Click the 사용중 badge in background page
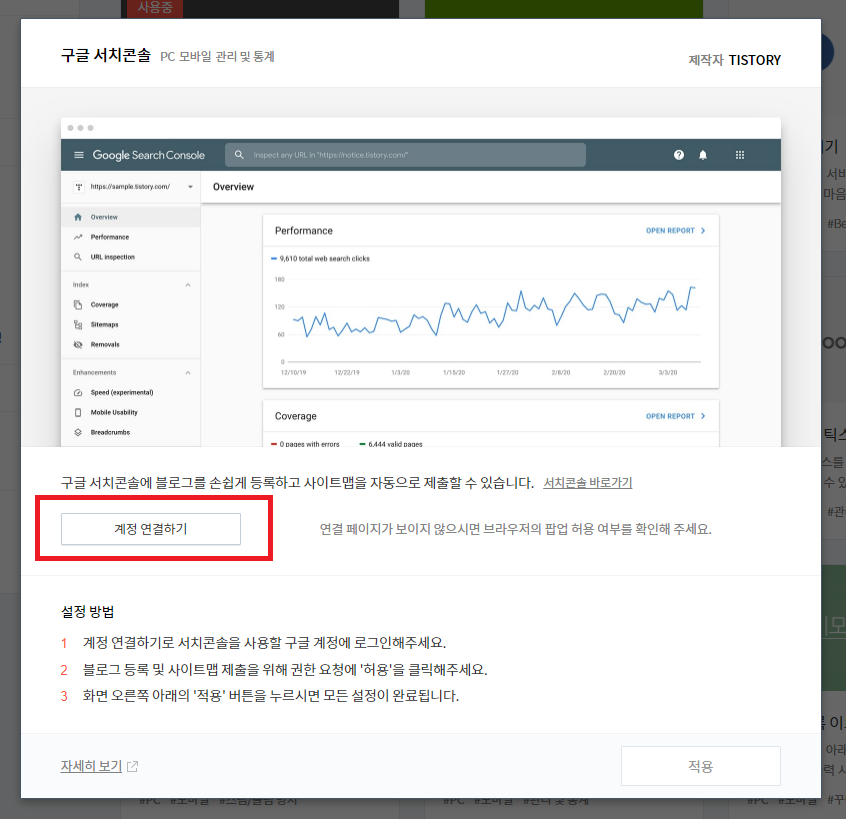The width and height of the screenshot is (846, 819). [154, 8]
